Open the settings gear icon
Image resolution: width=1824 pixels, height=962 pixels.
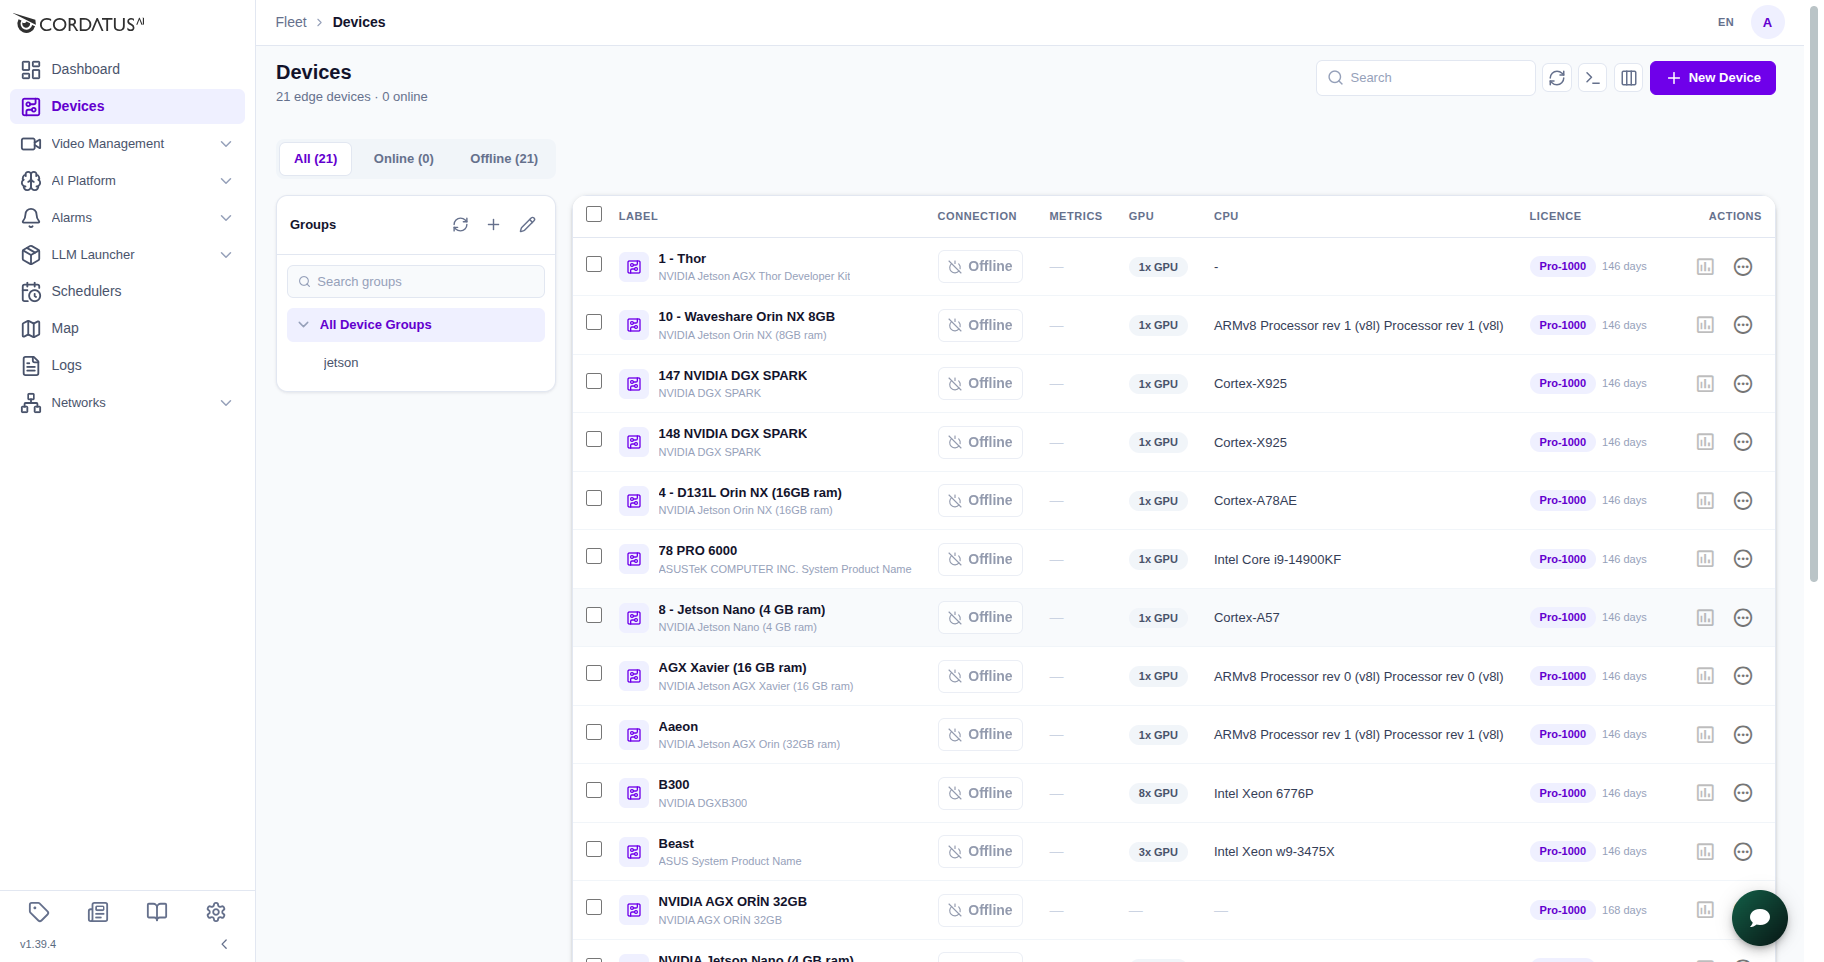216,912
